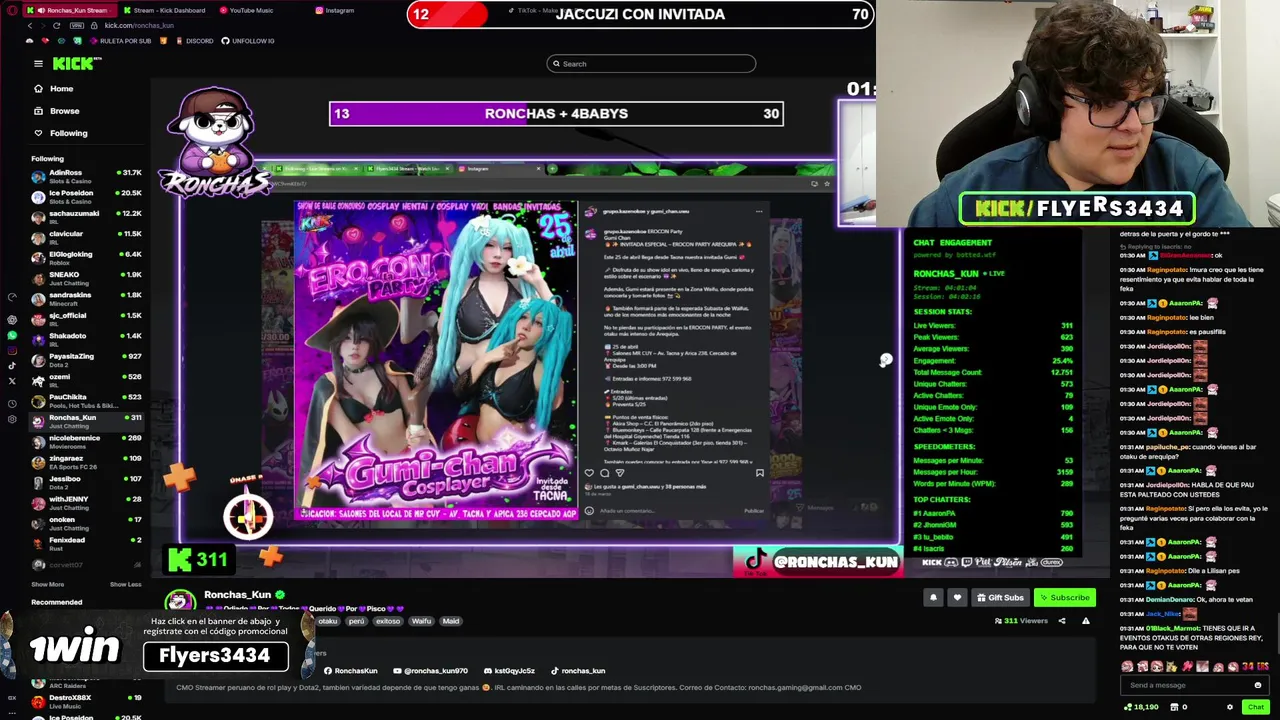Switch to YouTube Music browser tab
This screenshot has width=1280, height=720.
pyautogui.click(x=247, y=10)
